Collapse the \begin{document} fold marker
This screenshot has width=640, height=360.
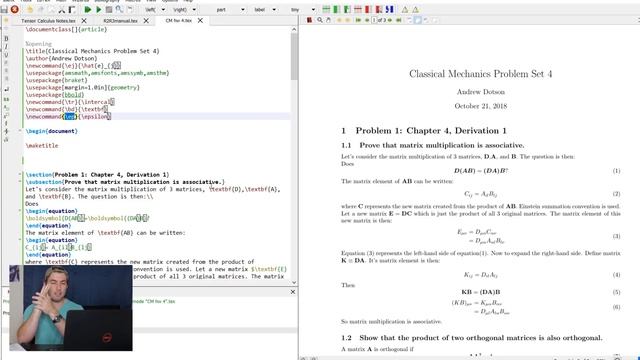(x=20, y=131)
